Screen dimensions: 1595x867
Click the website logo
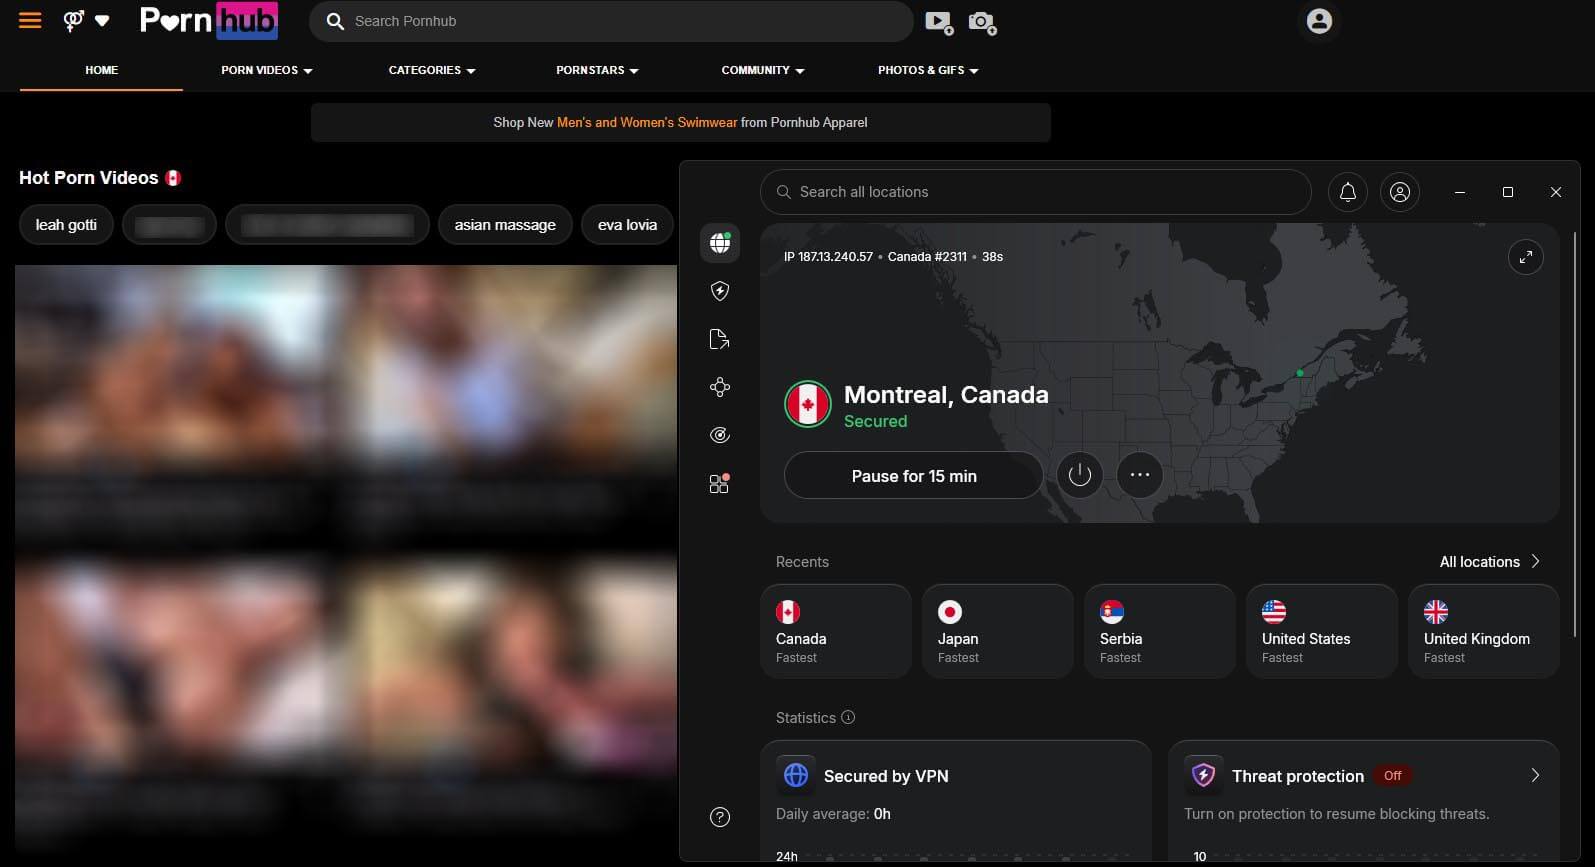click(x=208, y=20)
